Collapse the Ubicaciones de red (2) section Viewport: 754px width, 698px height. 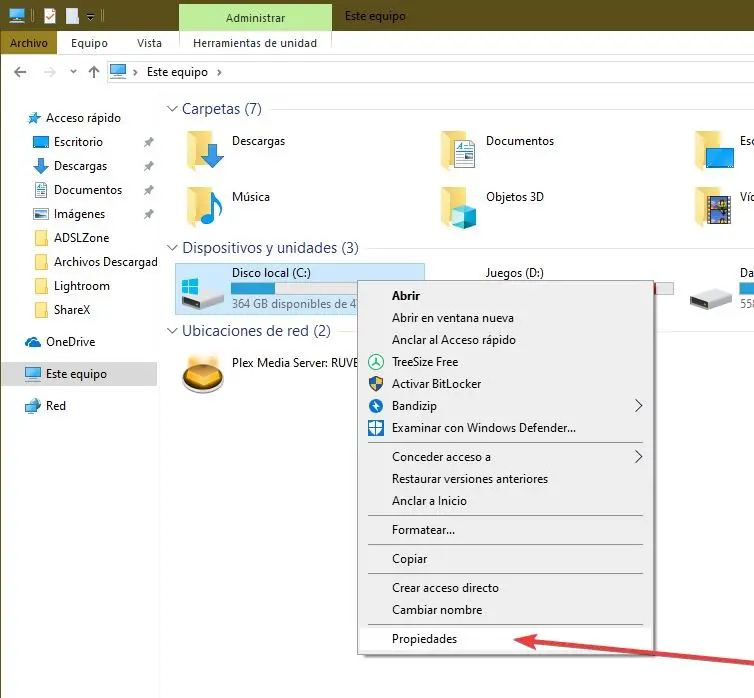(x=172, y=331)
